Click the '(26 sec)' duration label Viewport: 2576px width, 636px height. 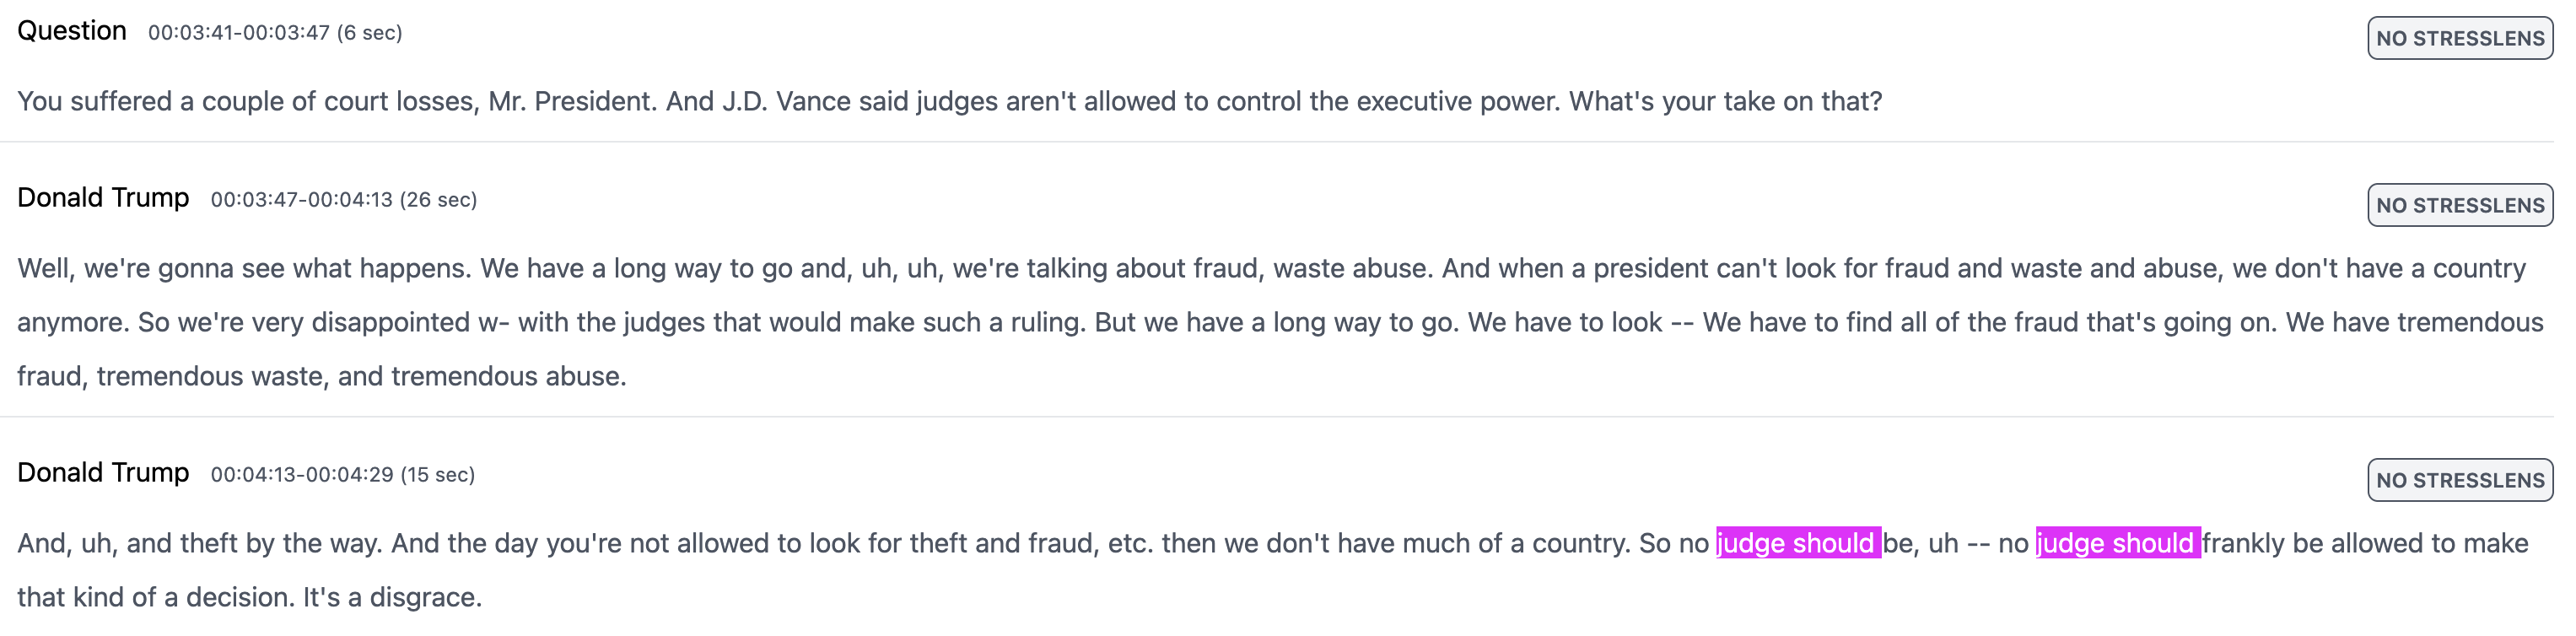(x=439, y=200)
